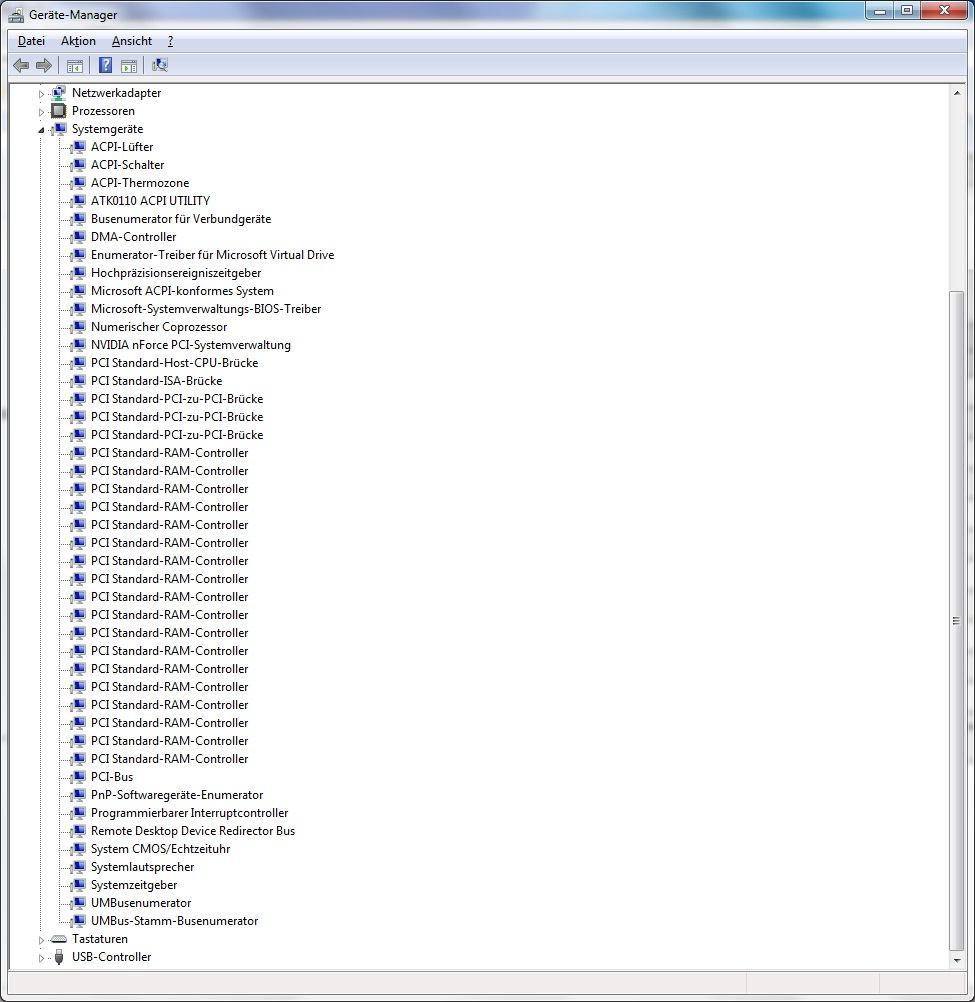
Task: Select ACPI-Thermozone device
Action: [140, 183]
